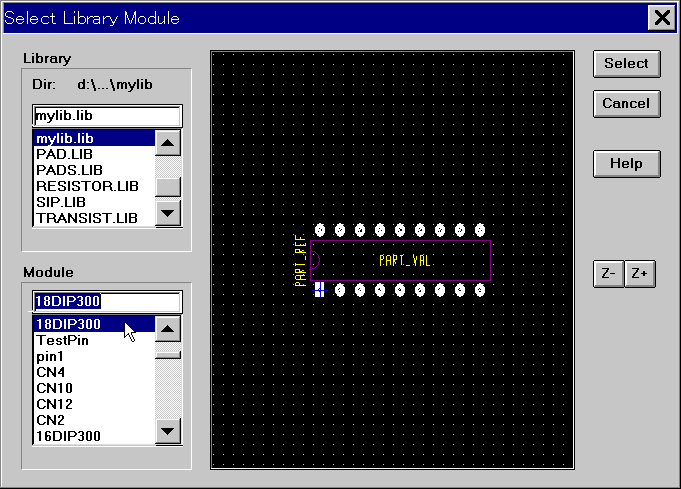Click module list scroll down arrow
Viewport: 681px width, 489px height.
click(168, 431)
